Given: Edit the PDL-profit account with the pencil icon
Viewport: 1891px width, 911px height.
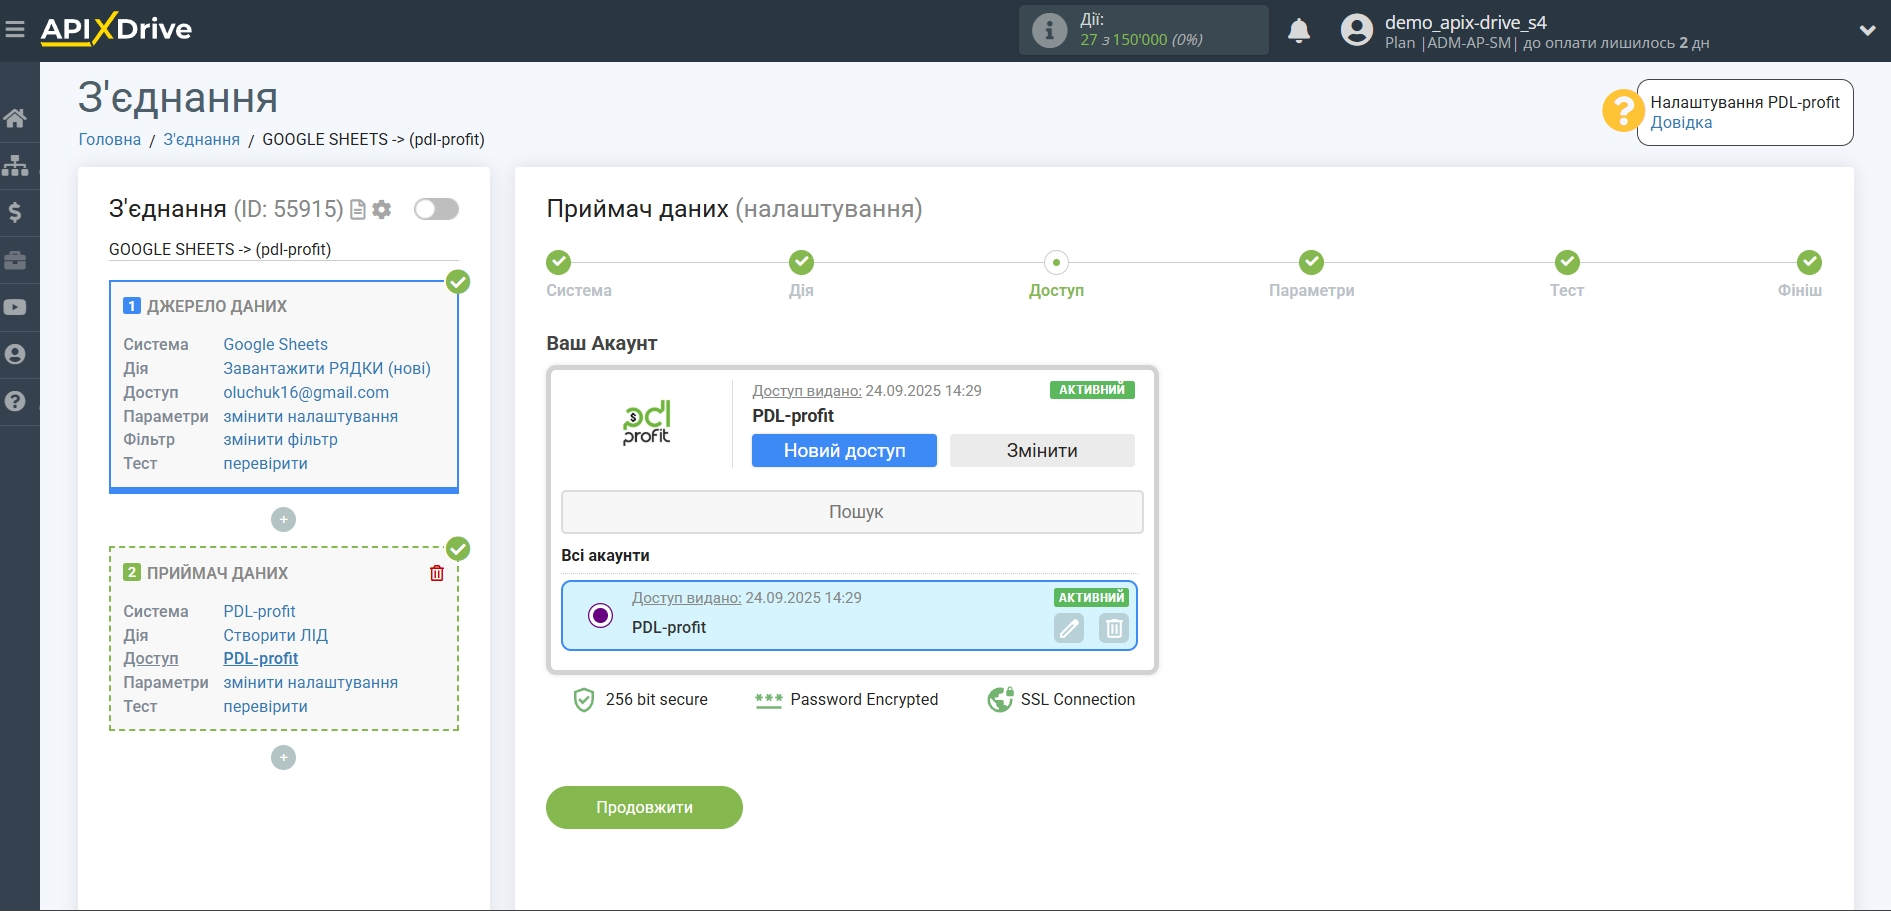Looking at the screenshot, I should pos(1069,628).
